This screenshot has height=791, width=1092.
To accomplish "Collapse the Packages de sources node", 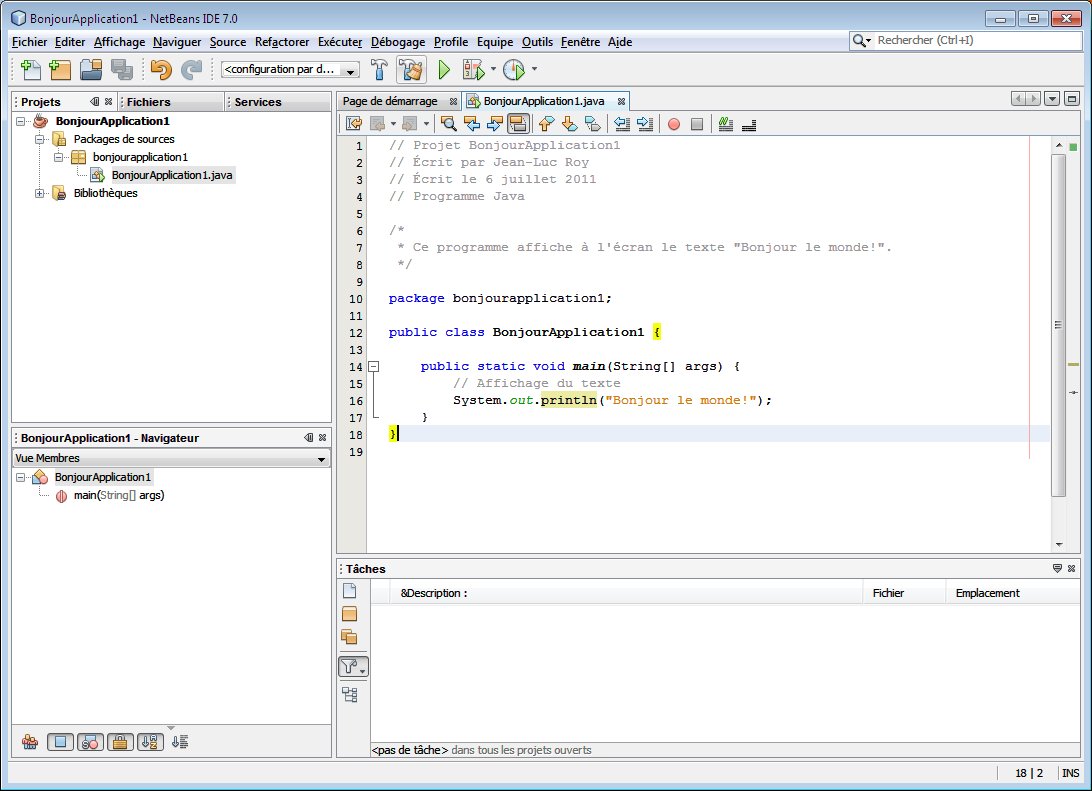I will point(40,139).
